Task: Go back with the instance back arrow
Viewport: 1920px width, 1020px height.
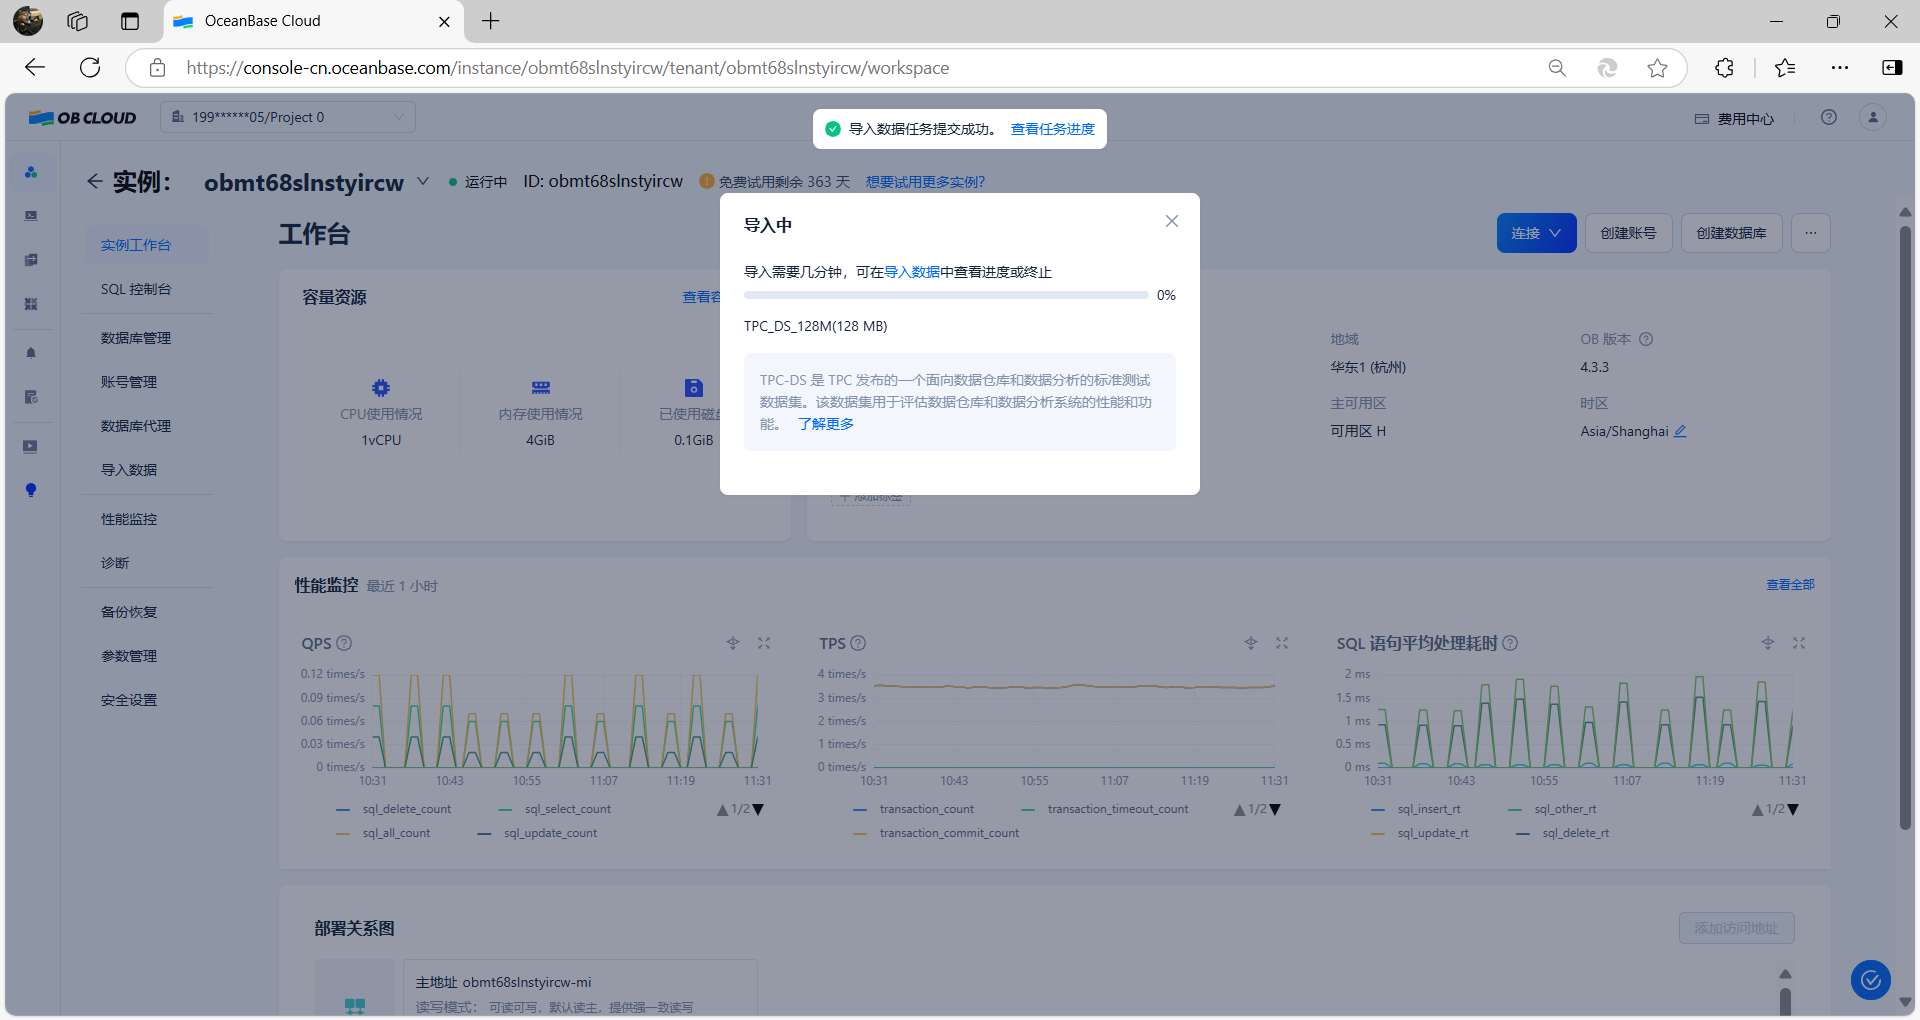Action: tap(94, 181)
